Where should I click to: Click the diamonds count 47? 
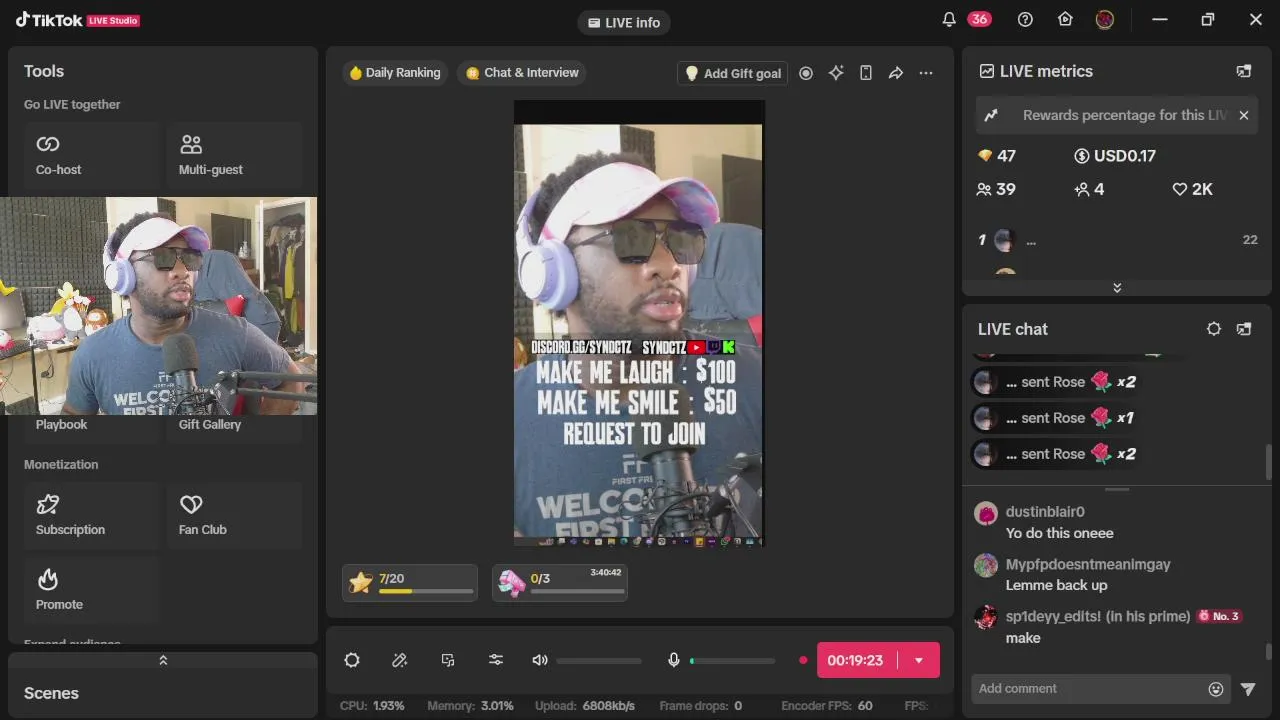click(997, 156)
